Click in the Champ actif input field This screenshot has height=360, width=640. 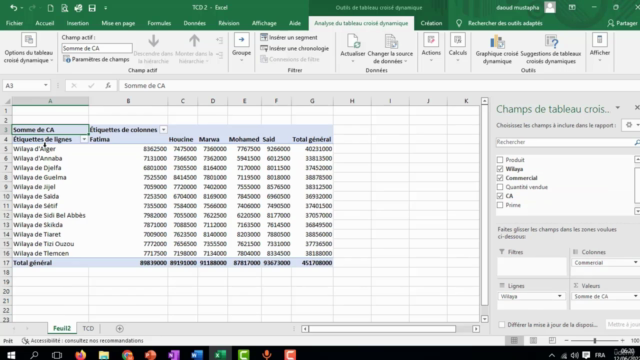(x=97, y=48)
